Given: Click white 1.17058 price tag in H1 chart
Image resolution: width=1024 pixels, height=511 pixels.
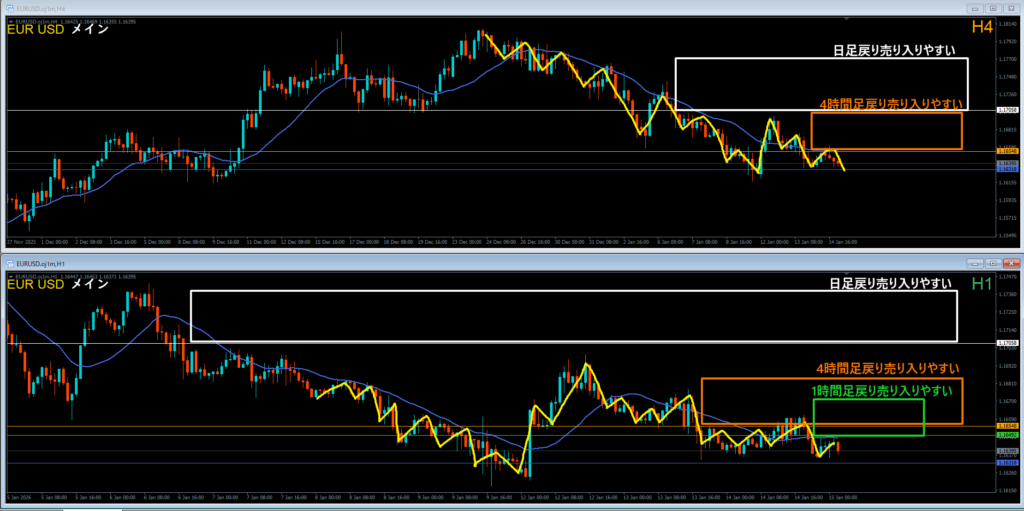Looking at the screenshot, I should (1008, 342).
